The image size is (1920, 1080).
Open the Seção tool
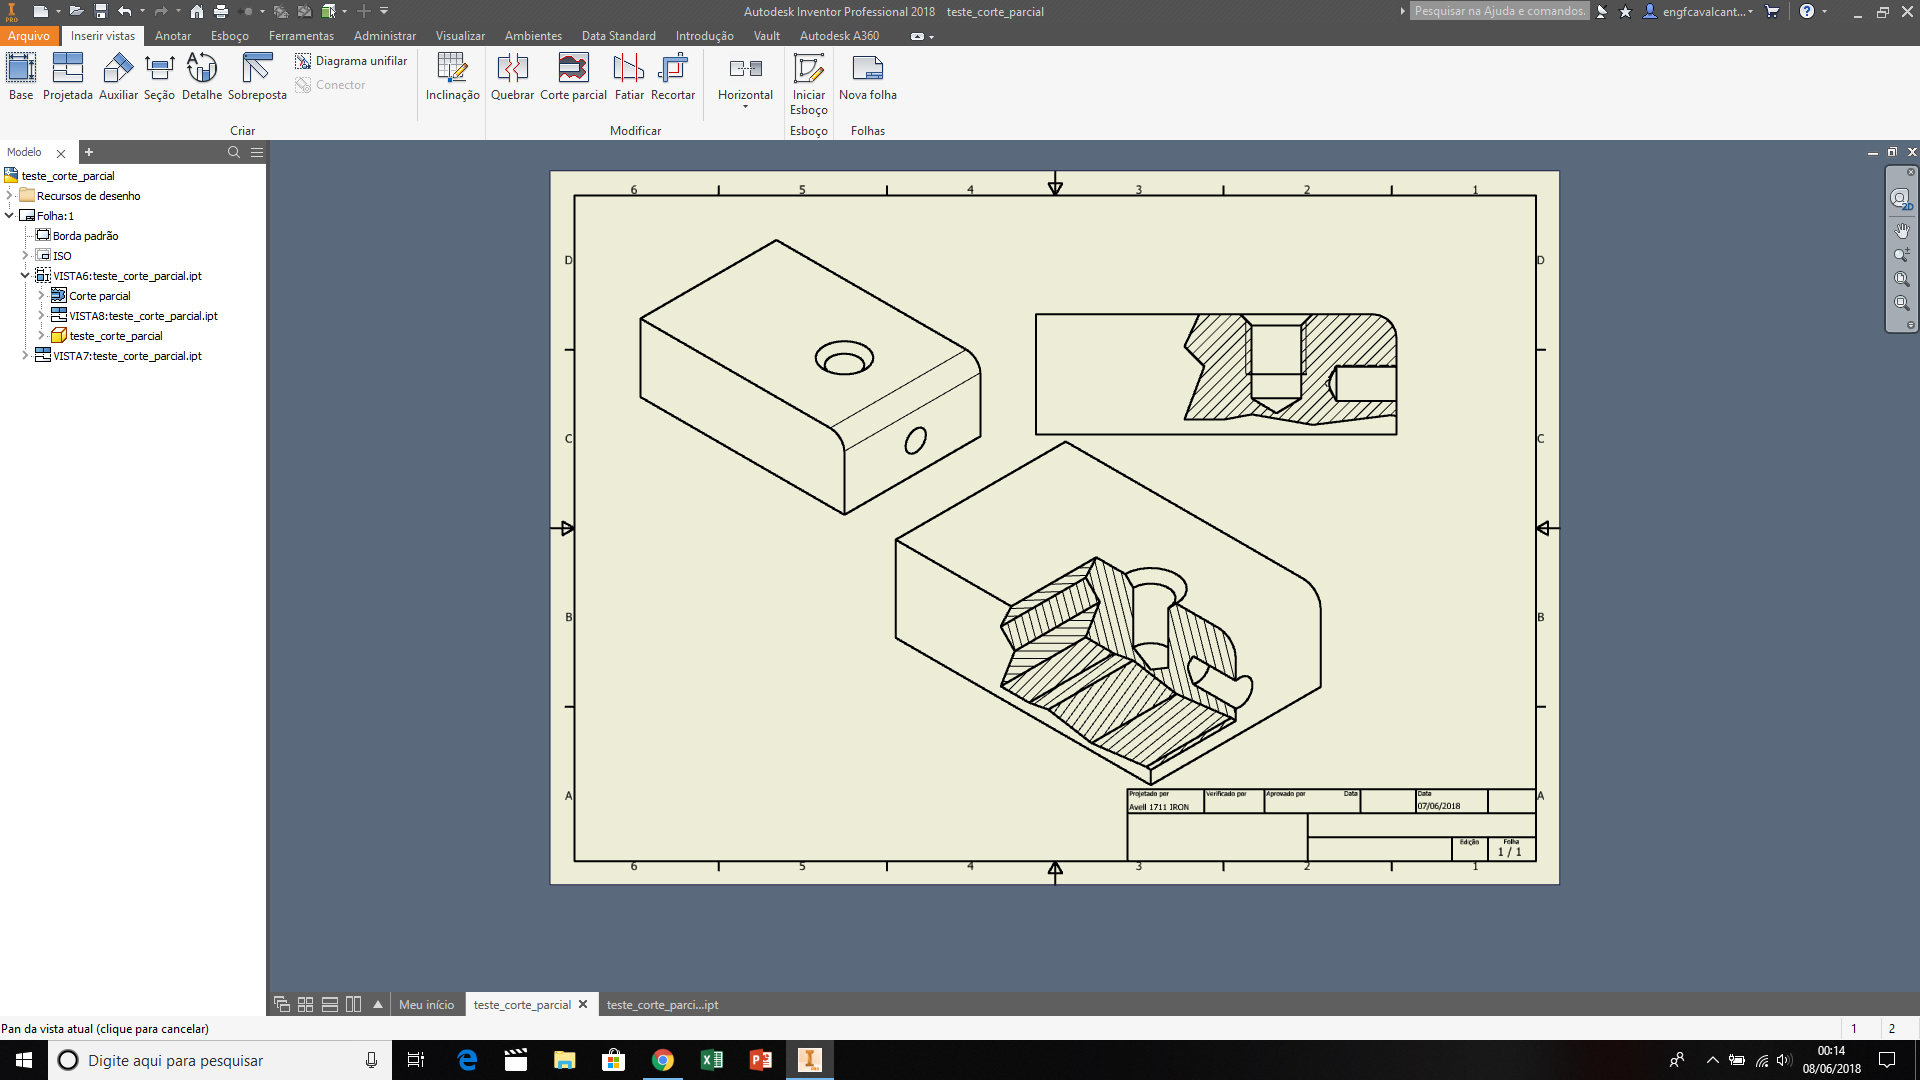point(159,75)
